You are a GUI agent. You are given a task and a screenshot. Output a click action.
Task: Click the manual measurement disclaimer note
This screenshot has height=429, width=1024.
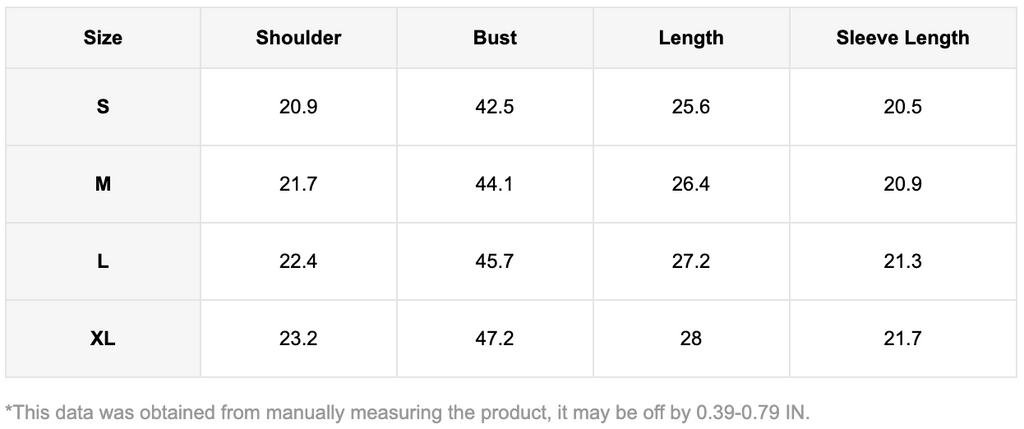407,411
